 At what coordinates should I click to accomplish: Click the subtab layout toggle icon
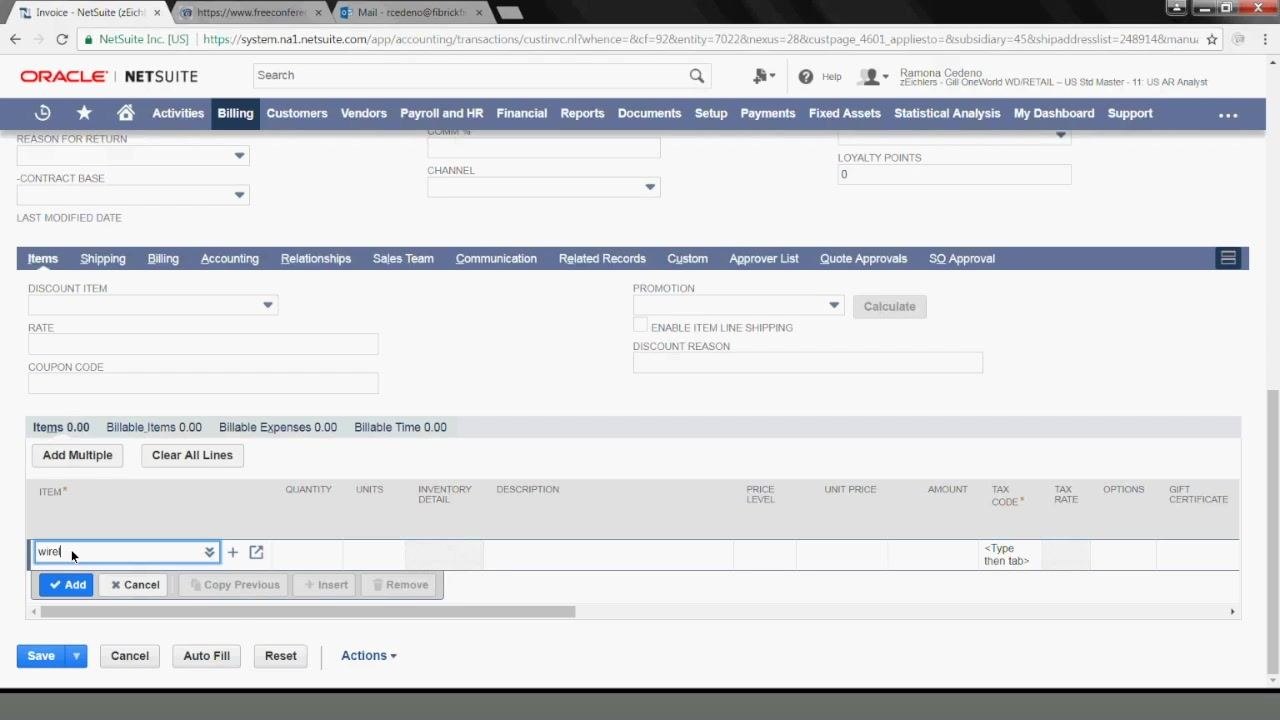tap(1228, 258)
